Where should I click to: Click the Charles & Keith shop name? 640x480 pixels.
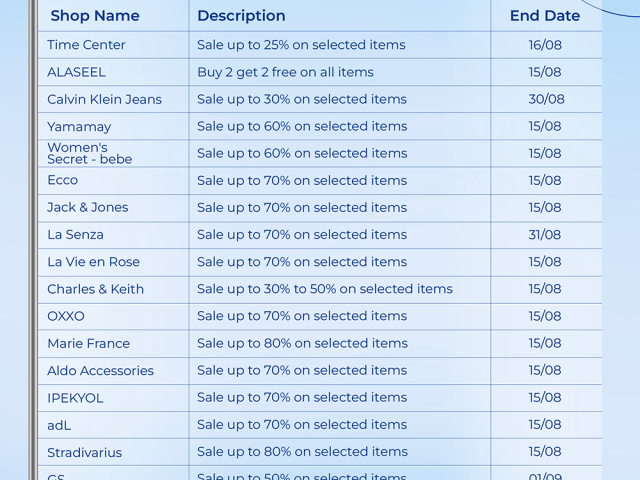click(x=95, y=289)
